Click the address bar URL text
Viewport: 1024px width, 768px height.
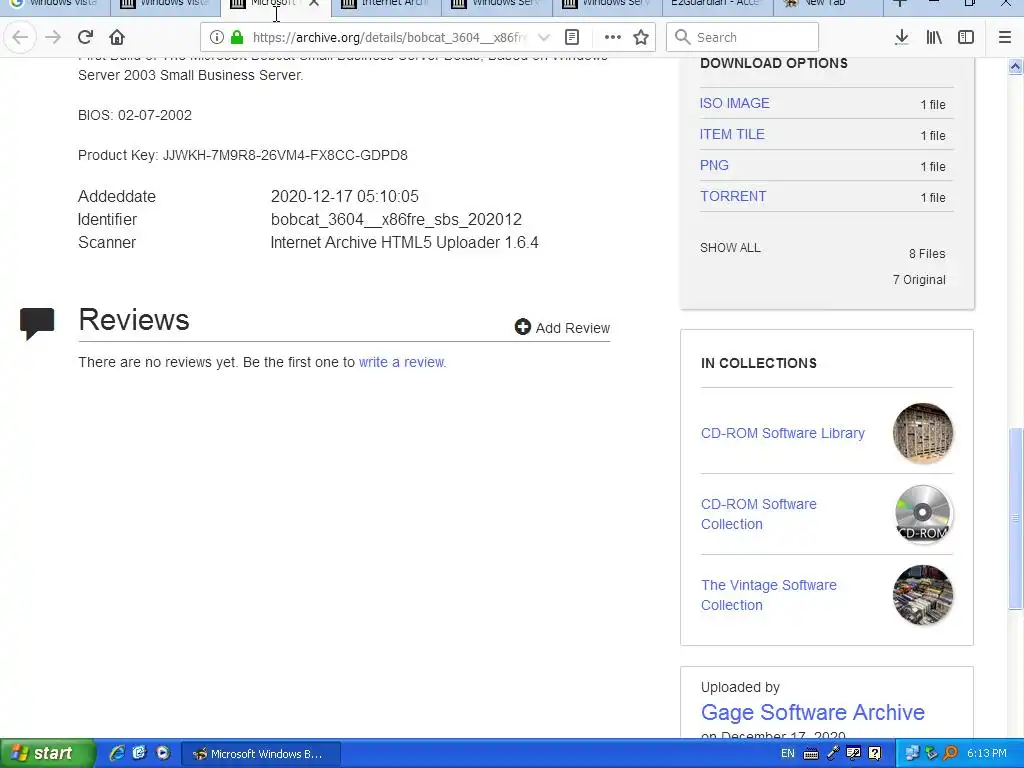389,37
